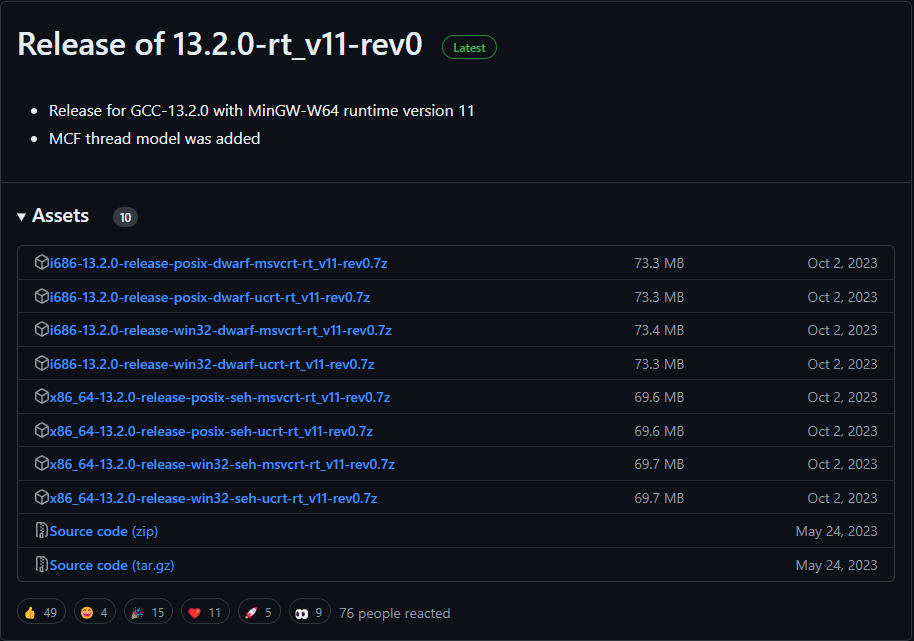This screenshot has height=641, width=914.
Task: Toggle the rocket reaction with 5
Action: click(x=259, y=612)
